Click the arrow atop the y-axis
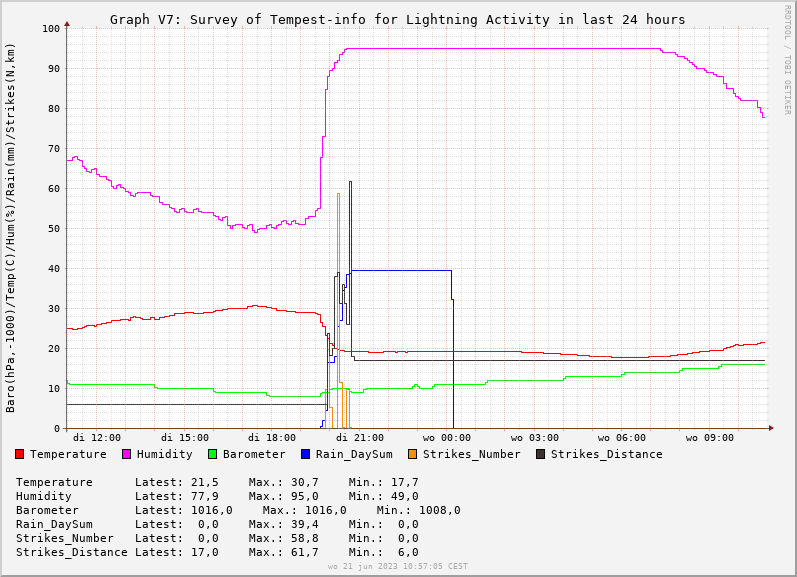This screenshot has height=577, width=797. pyautogui.click(x=67, y=22)
